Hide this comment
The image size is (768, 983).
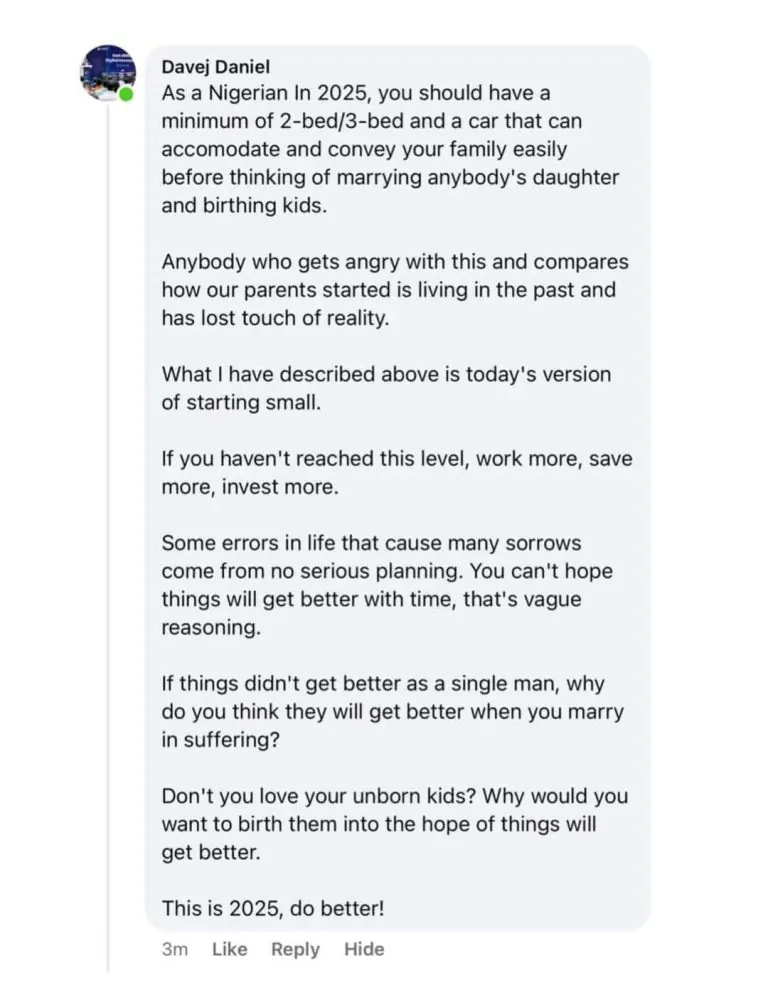(364, 949)
